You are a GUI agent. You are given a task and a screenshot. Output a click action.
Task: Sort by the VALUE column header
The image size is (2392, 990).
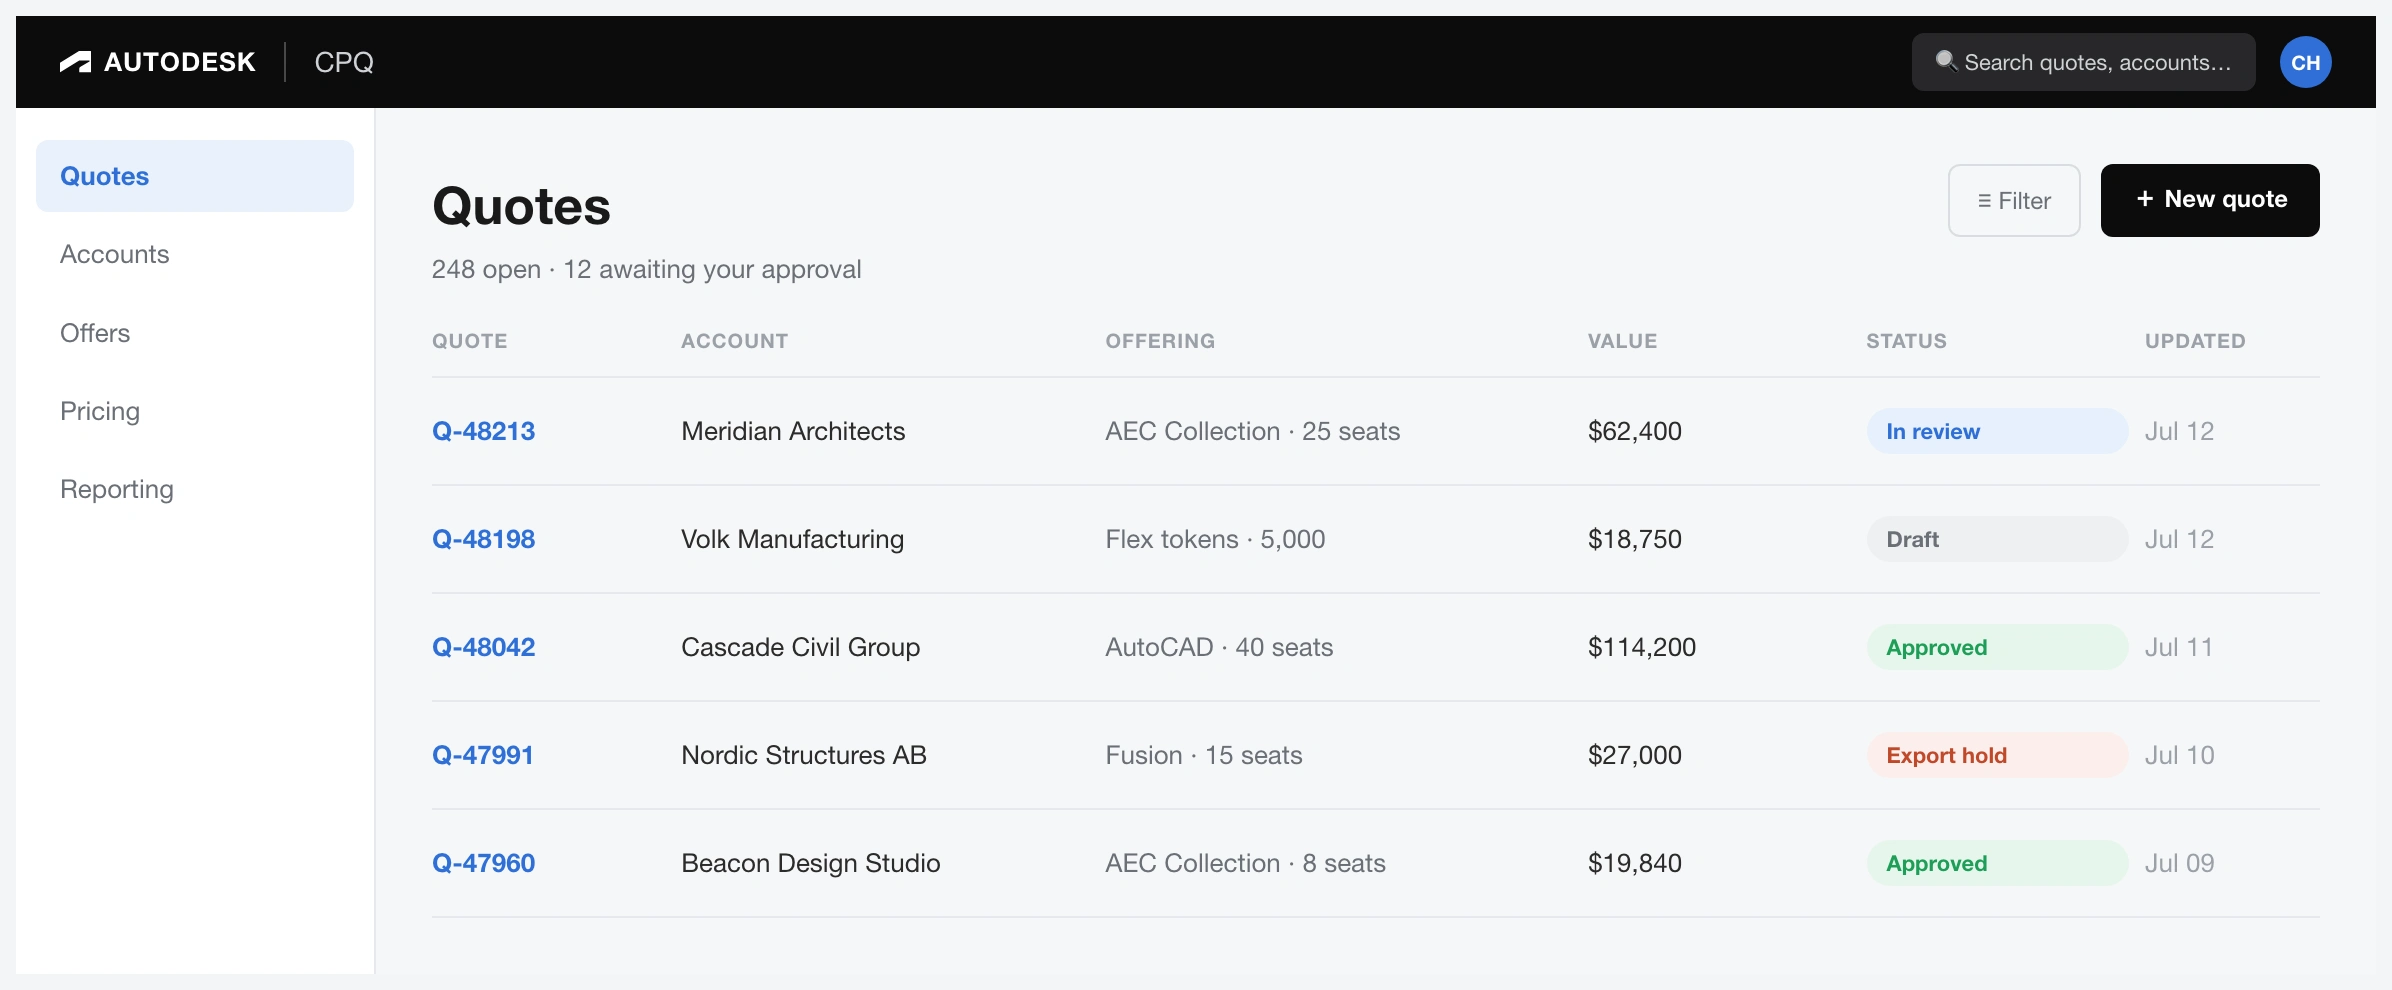[x=1622, y=341]
